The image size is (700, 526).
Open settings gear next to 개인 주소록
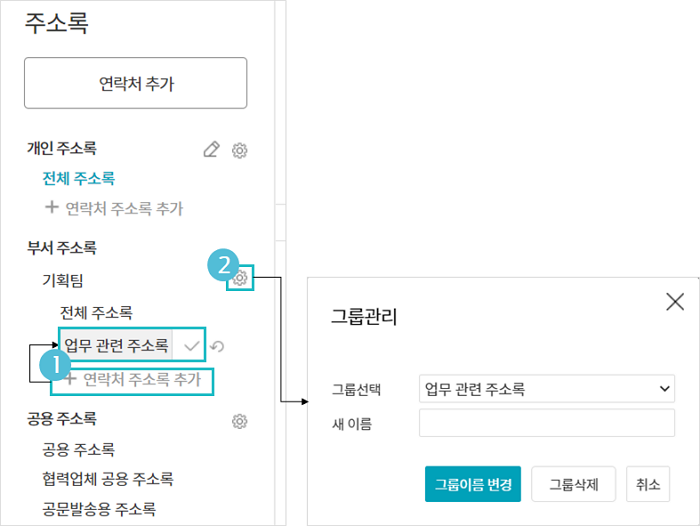click(x=240, y=150)
